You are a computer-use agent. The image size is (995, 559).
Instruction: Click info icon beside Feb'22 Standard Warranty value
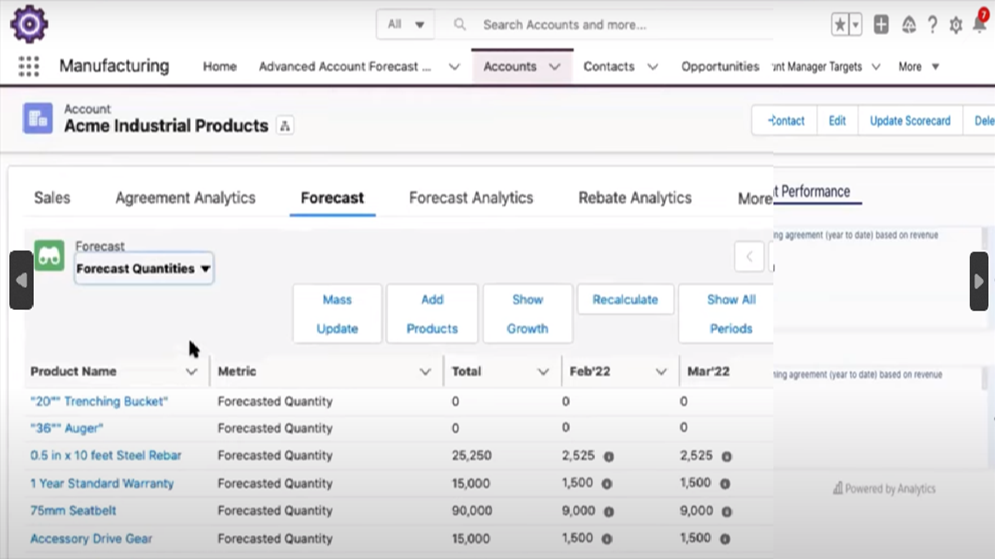(x=607, y=483)
